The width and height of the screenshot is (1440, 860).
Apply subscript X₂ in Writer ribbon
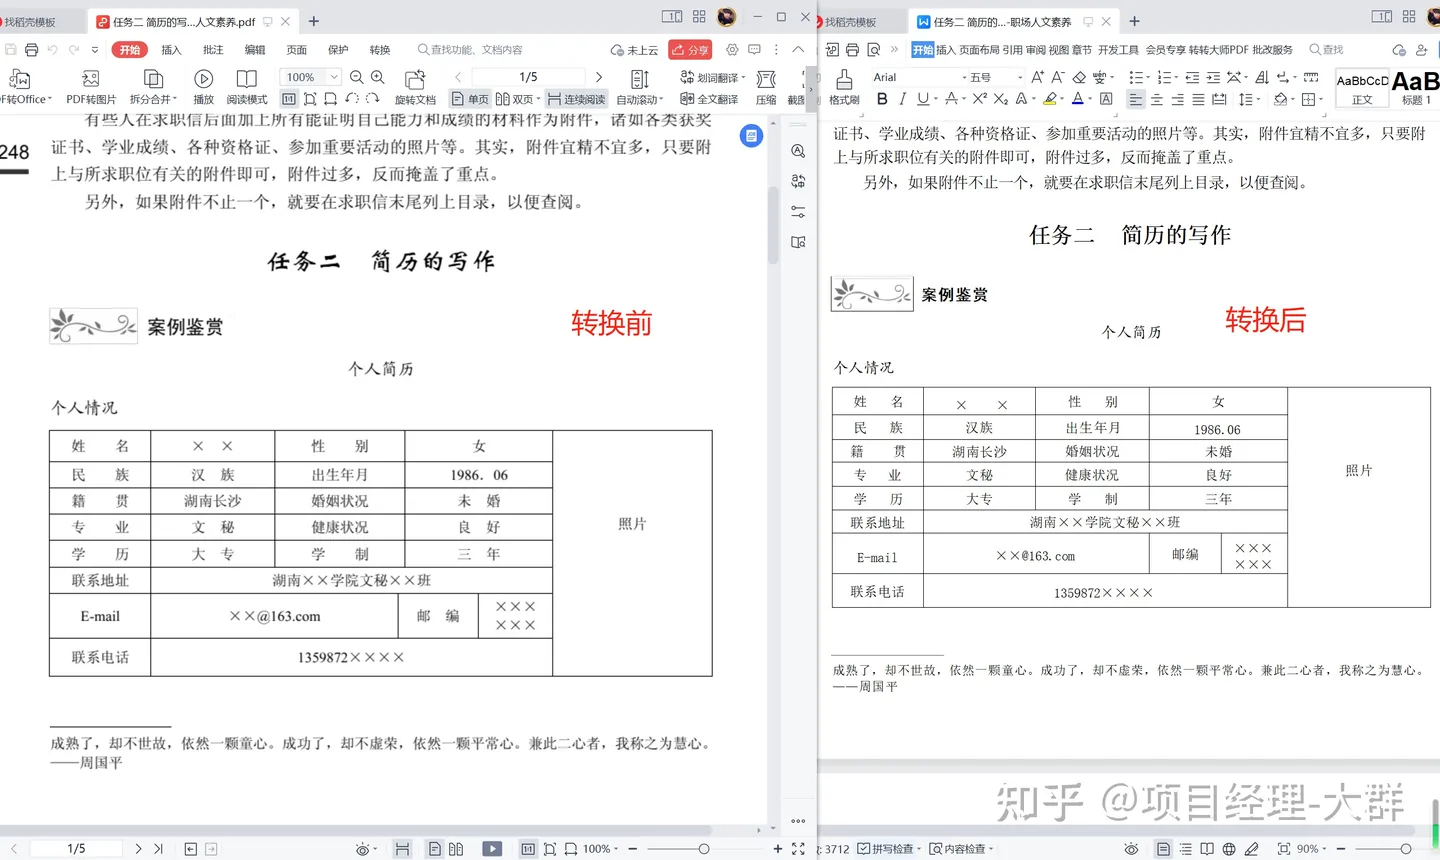click(x=1001, y=99)
